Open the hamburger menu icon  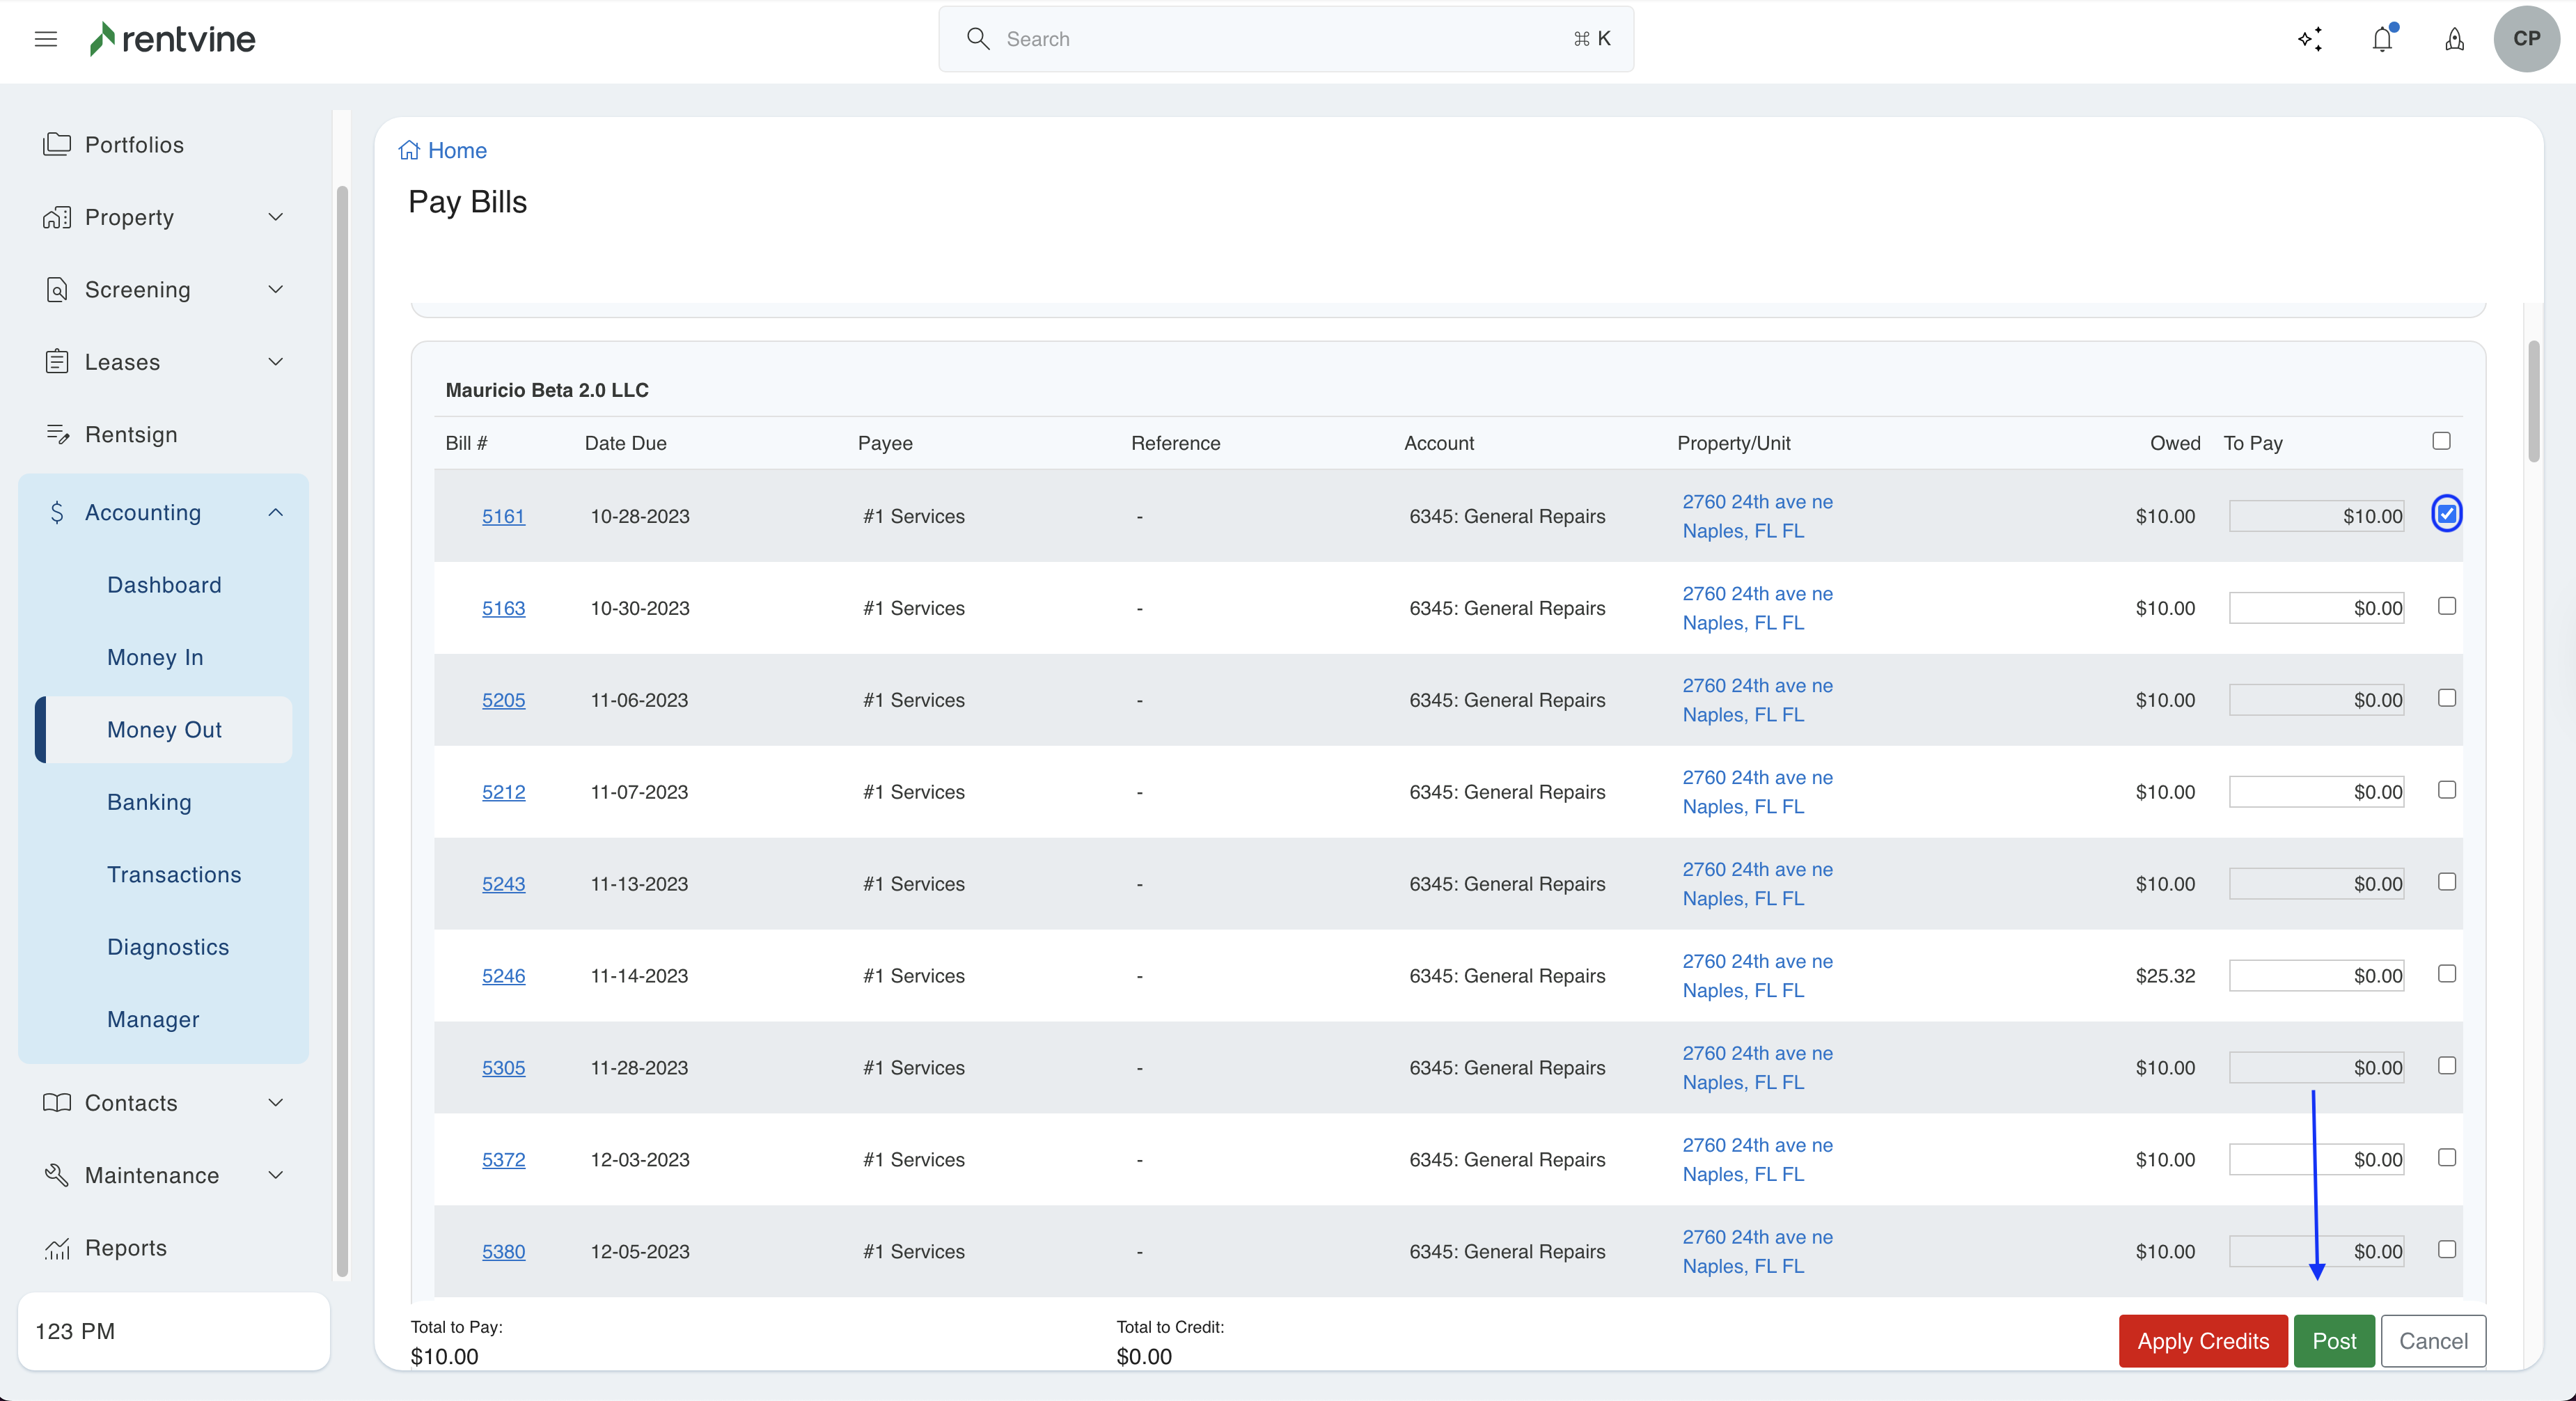click(45, 39)
